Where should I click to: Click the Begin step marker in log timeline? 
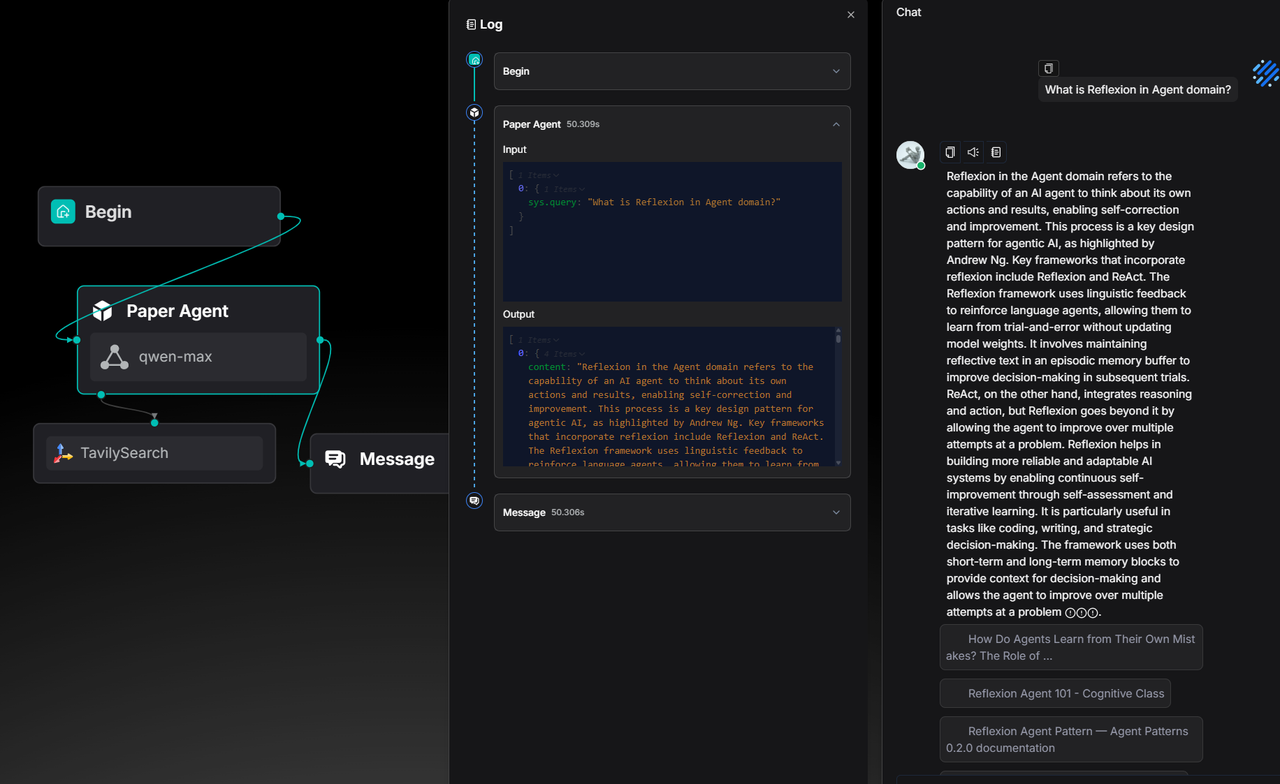[475, 60]
